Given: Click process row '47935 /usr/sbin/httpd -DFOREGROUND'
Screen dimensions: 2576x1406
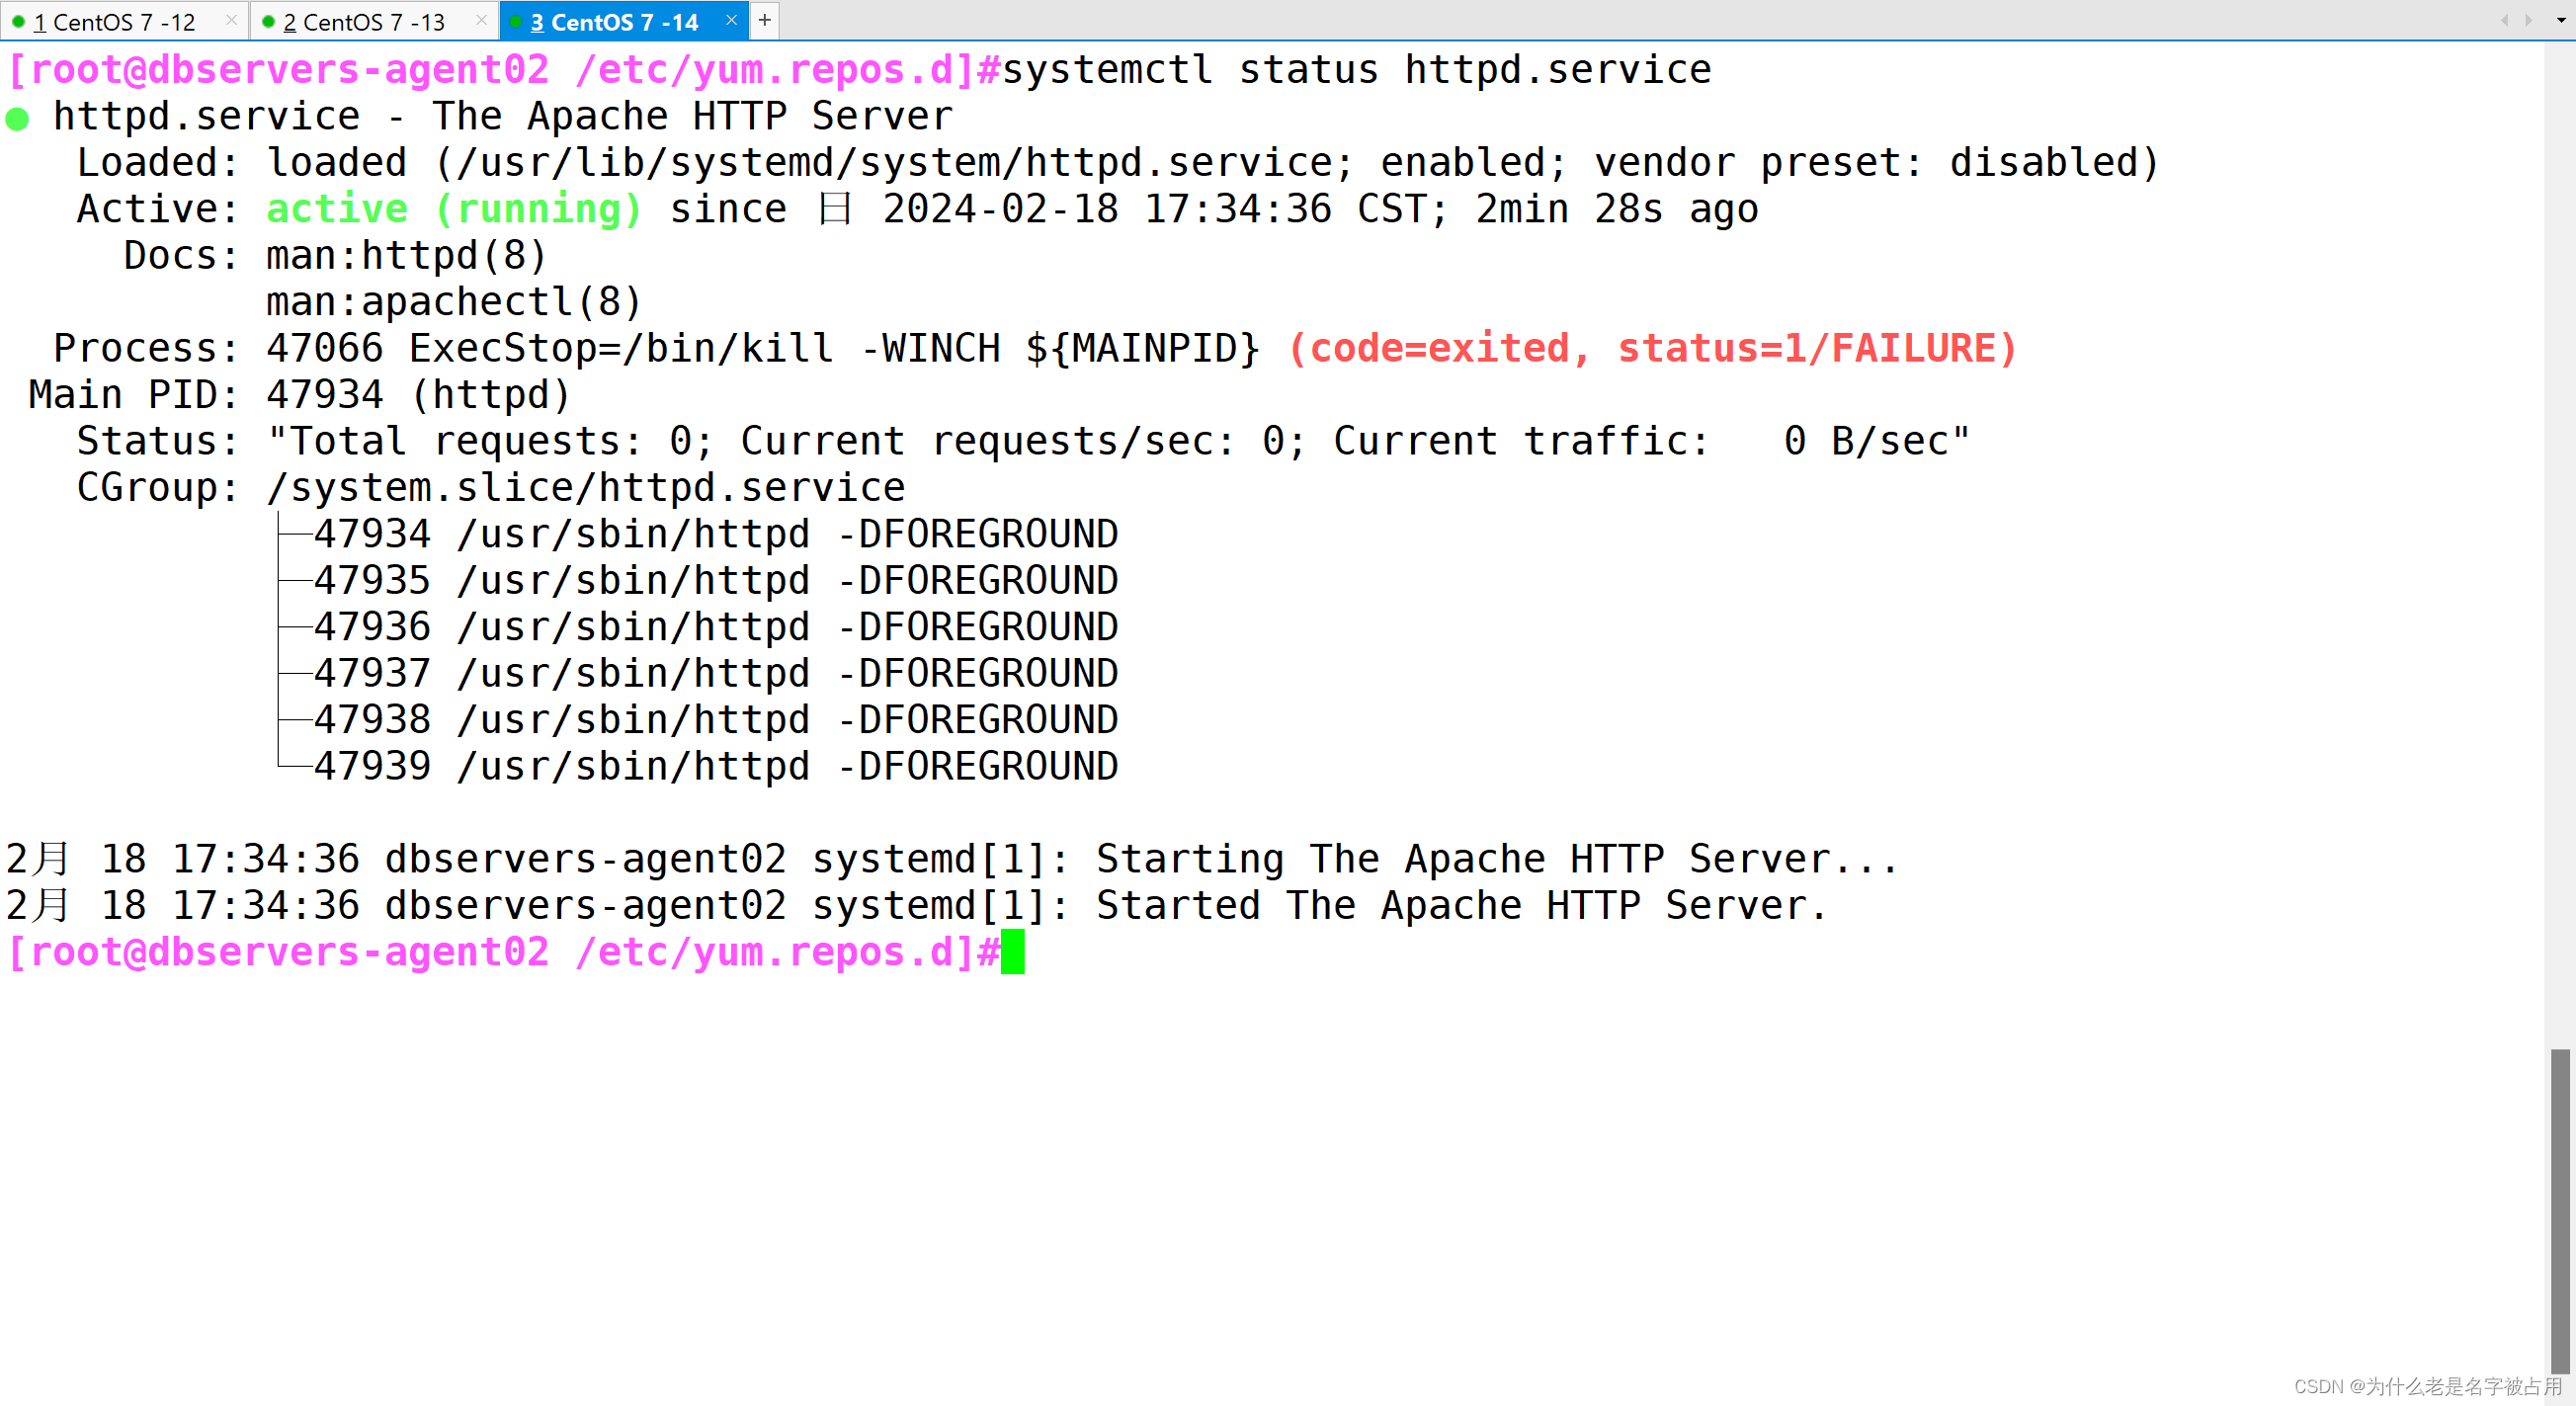Looking at the screenshot, I should [716, 580].
